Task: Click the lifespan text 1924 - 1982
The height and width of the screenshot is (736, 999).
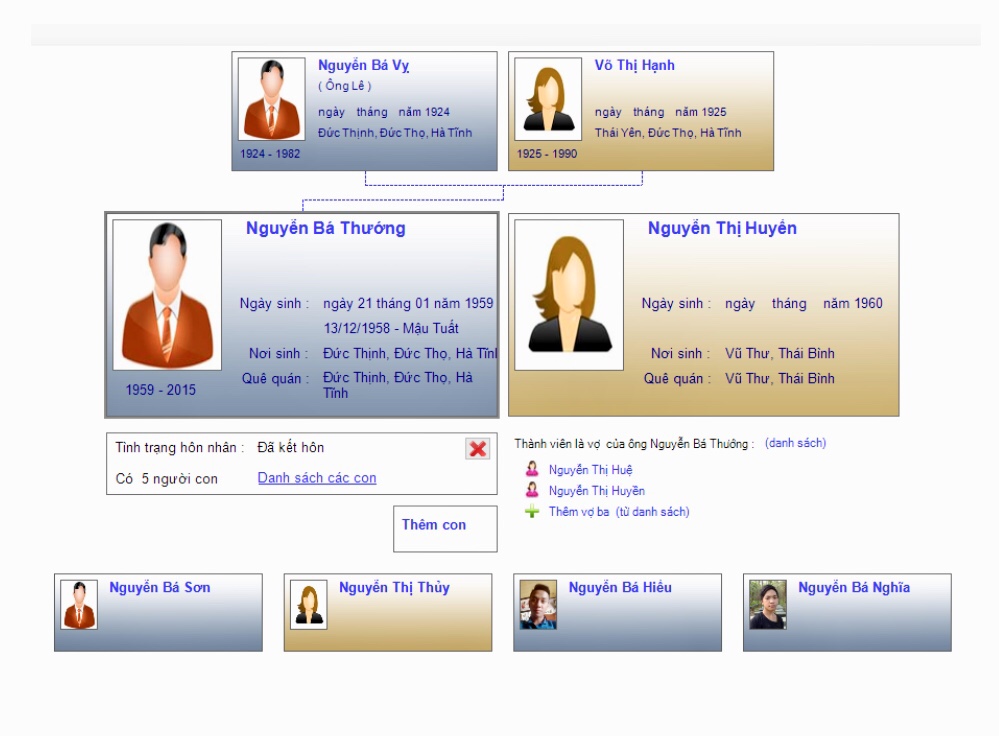Action: (x=270, y=154)
